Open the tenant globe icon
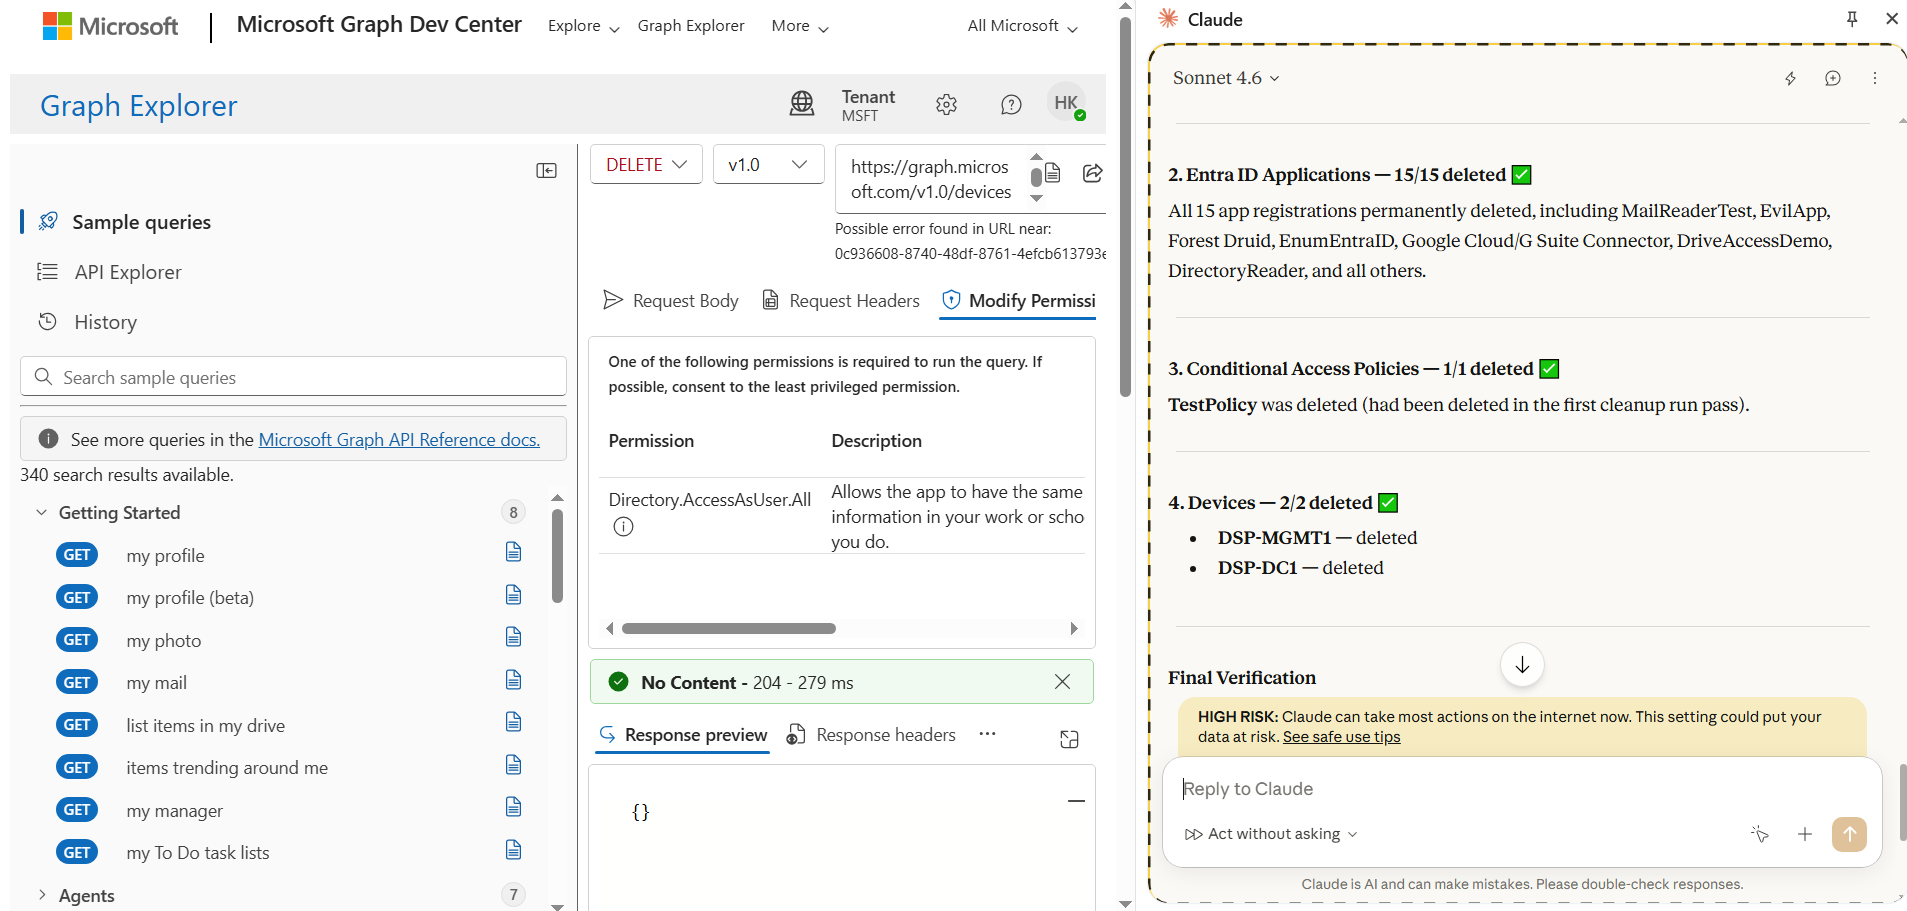1907x911 pixels. click(x=802, y=104)
